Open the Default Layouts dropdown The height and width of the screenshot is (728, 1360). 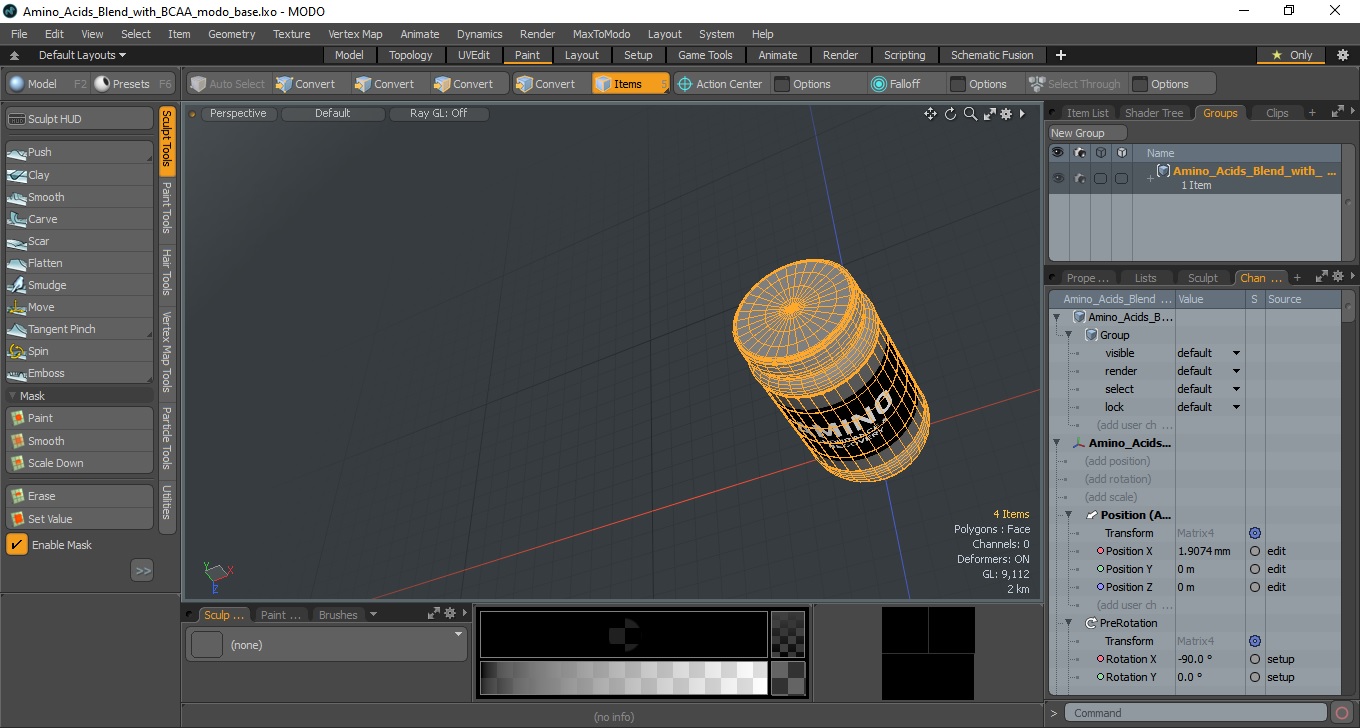tap(82, 55)
